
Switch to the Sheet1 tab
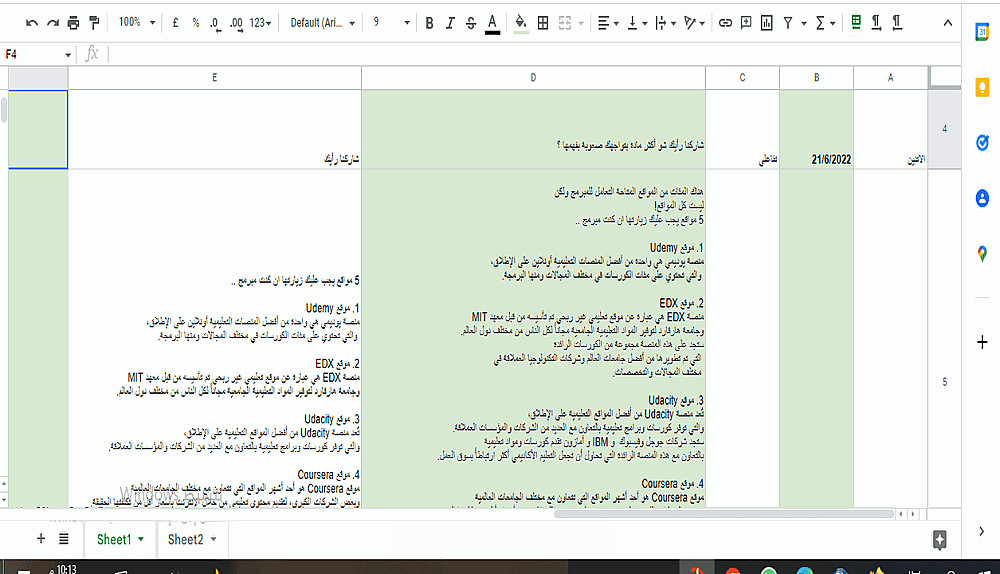(114, 540)
